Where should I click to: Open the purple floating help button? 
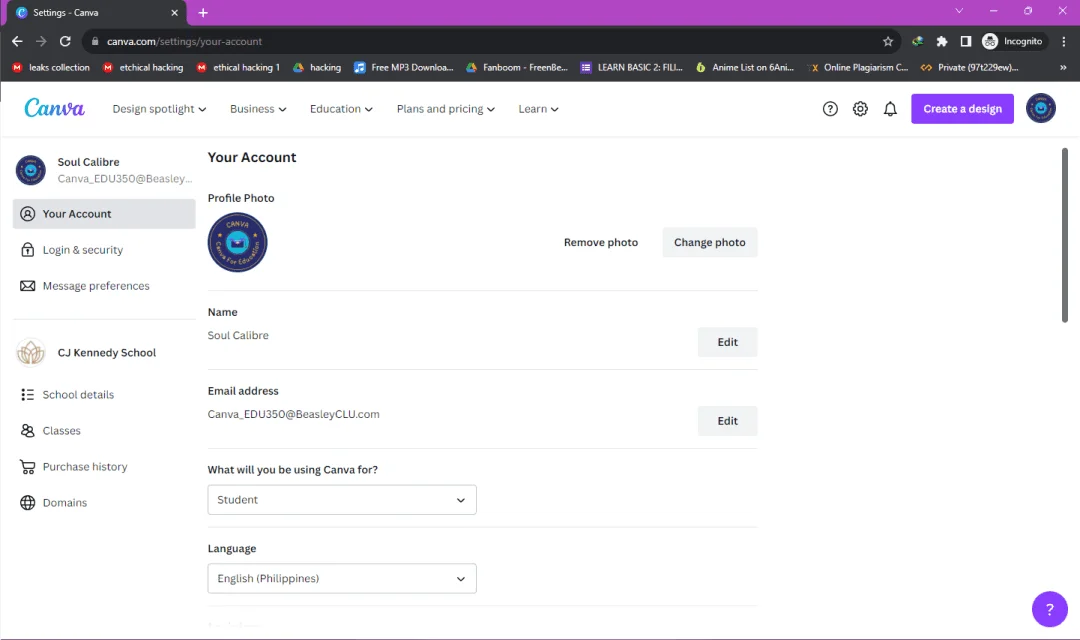(1050, 609)
